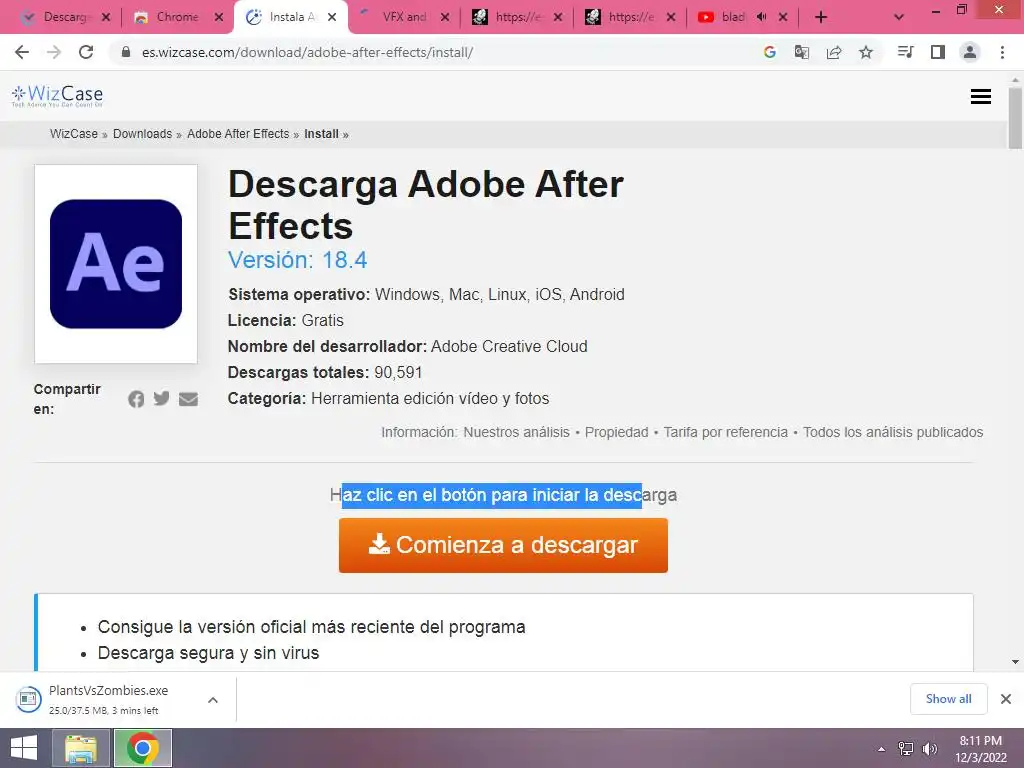Toggle the Chrome side panel
The image size is (1024, 768).
pyautogui.click(x=938, y=52)
